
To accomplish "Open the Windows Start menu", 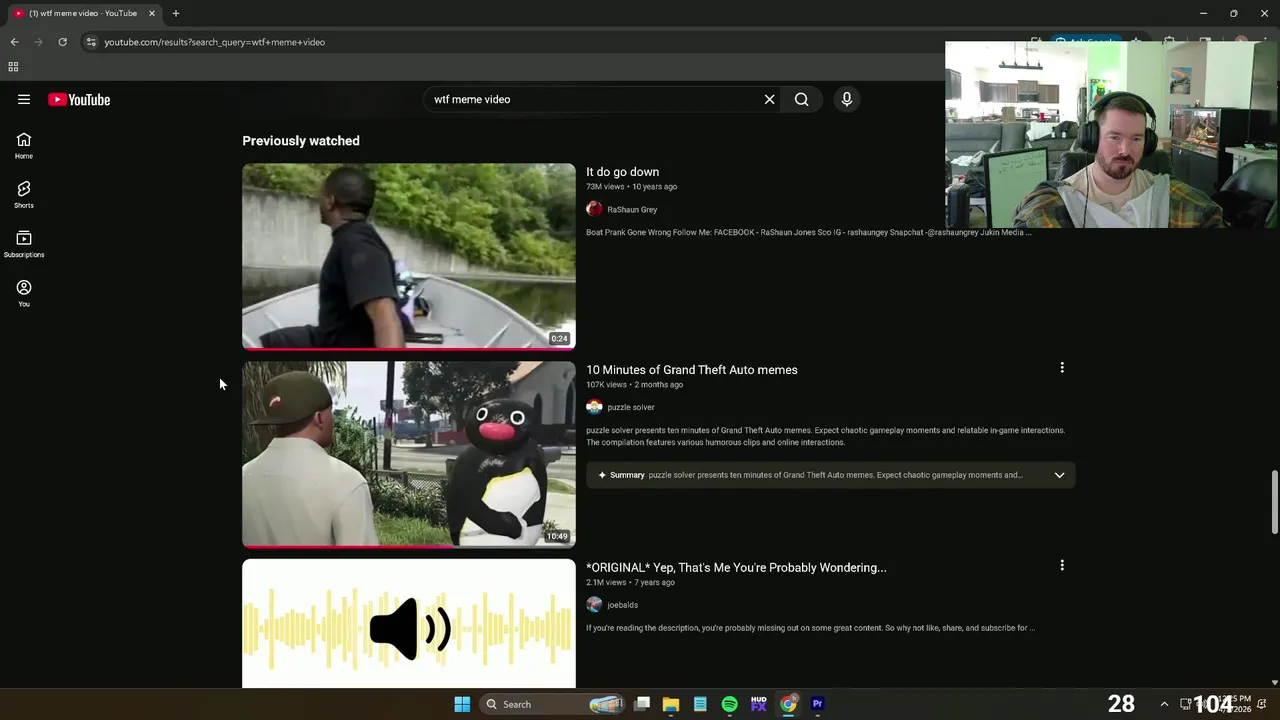I will [462, 704].
